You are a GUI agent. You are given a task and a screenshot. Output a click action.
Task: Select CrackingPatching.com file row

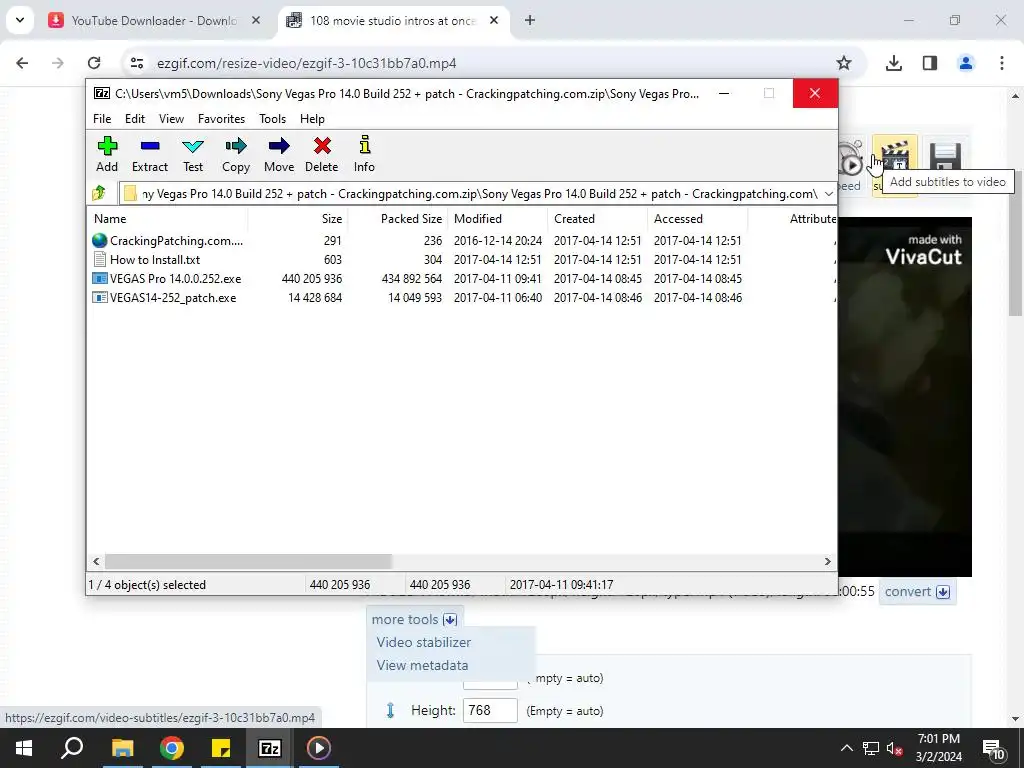click(x=461, y=240)
